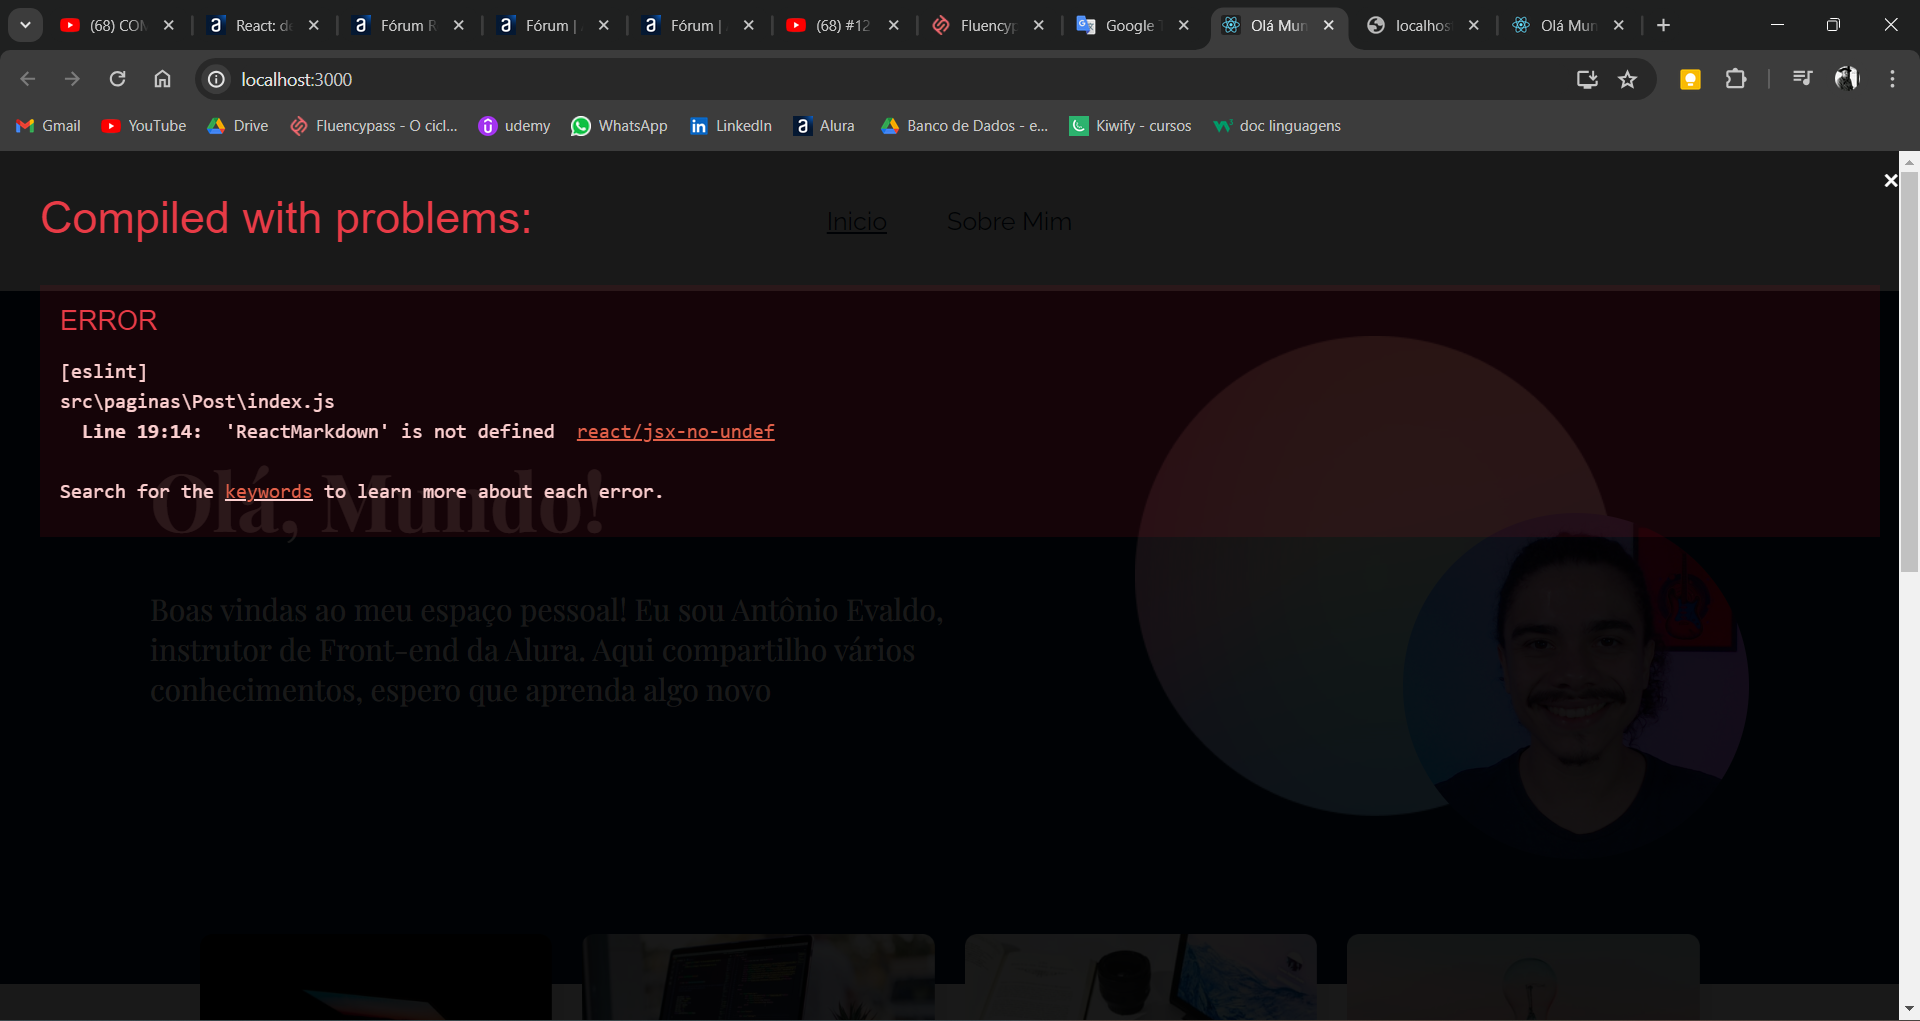This screenshot has height=1021, width=1920.
Task: Open the Gmail bookmark
Action: 49,126
